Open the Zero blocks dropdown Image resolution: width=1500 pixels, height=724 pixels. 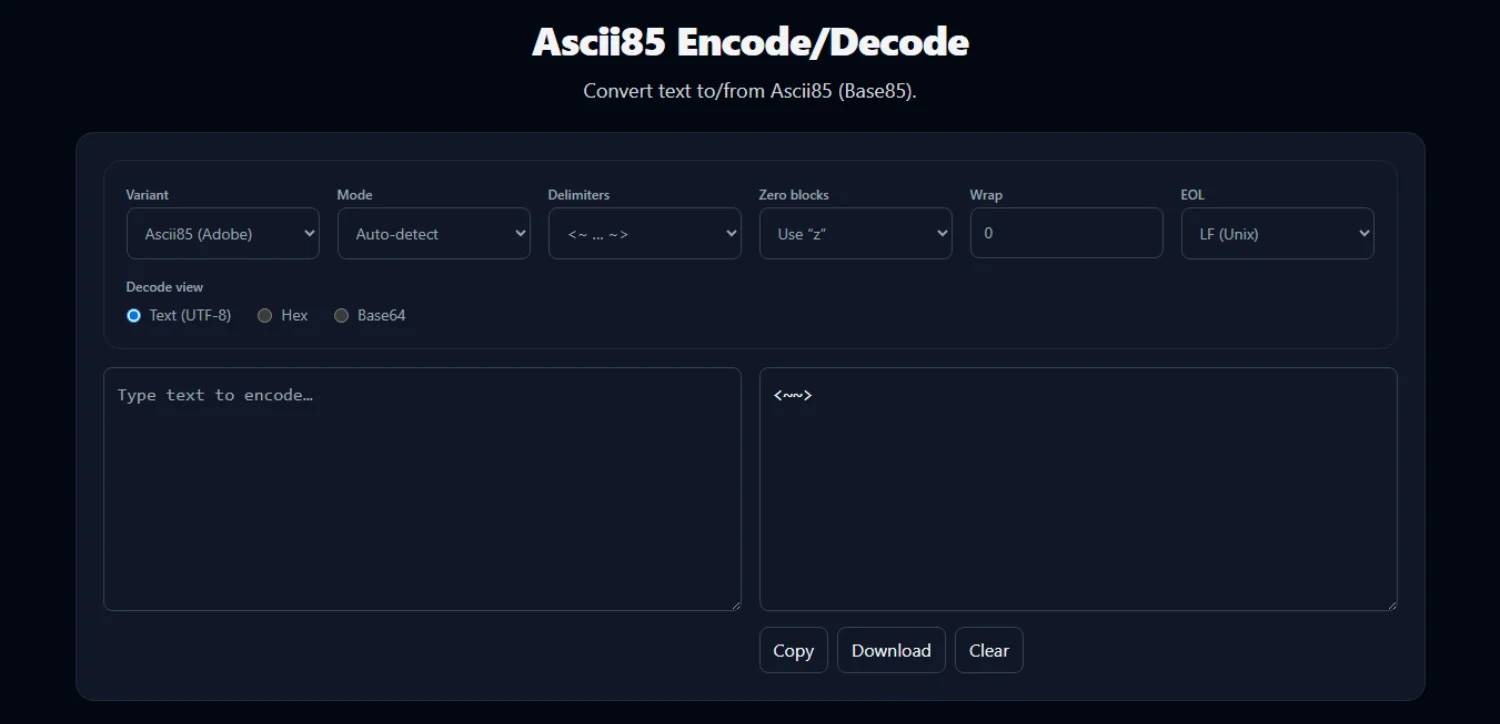[x=855, y=233]
